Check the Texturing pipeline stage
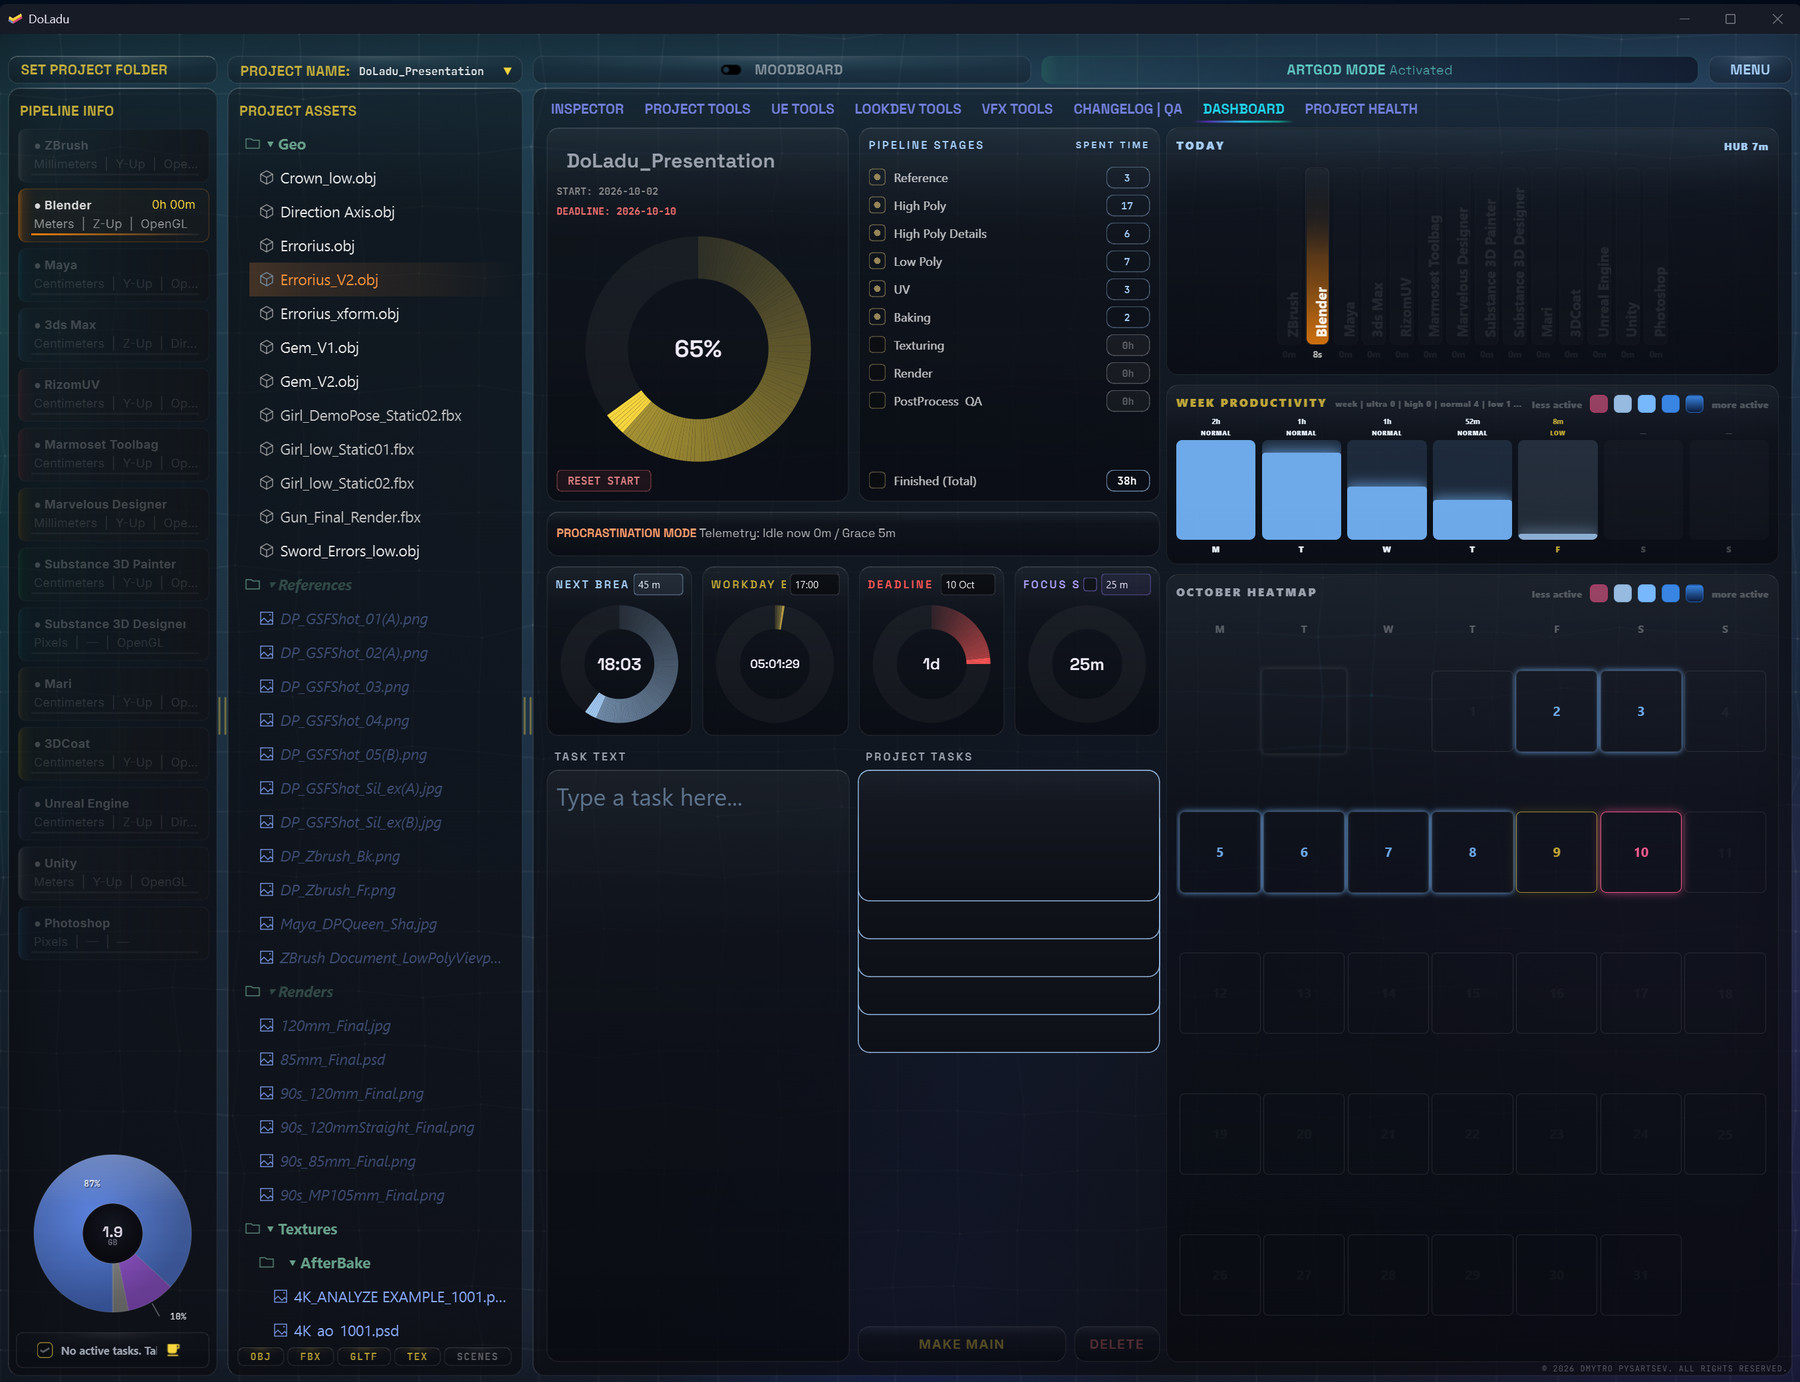The image size is (1800, 1382). point(877,345)
